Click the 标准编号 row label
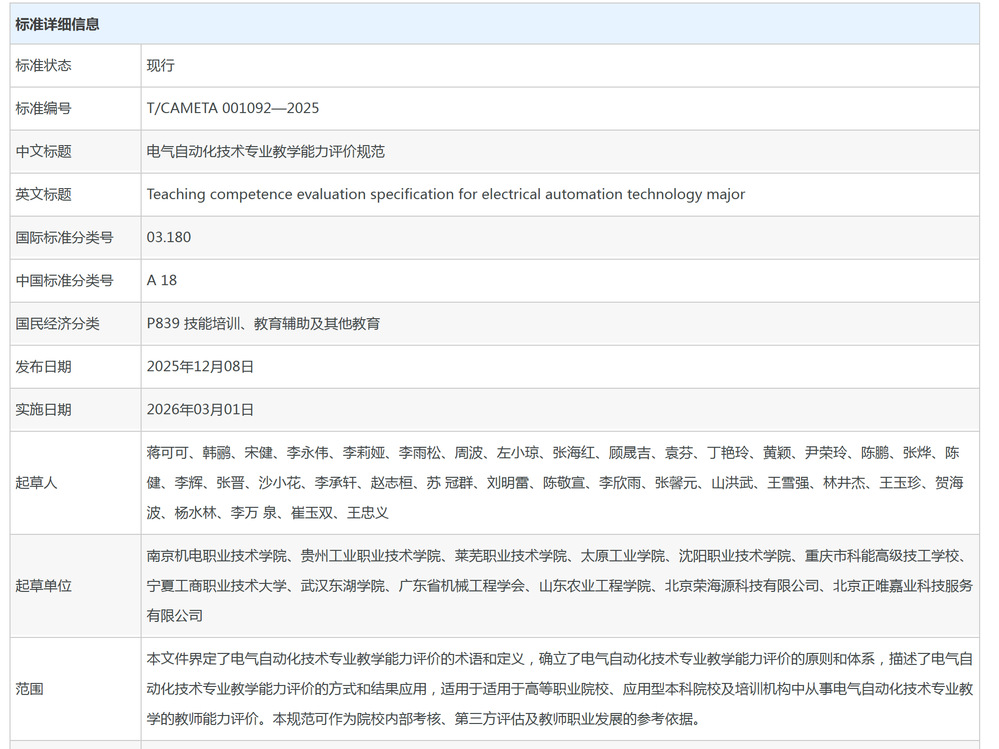Image resolution: width=999 pixels, height=749 pixels. [43, 109]
